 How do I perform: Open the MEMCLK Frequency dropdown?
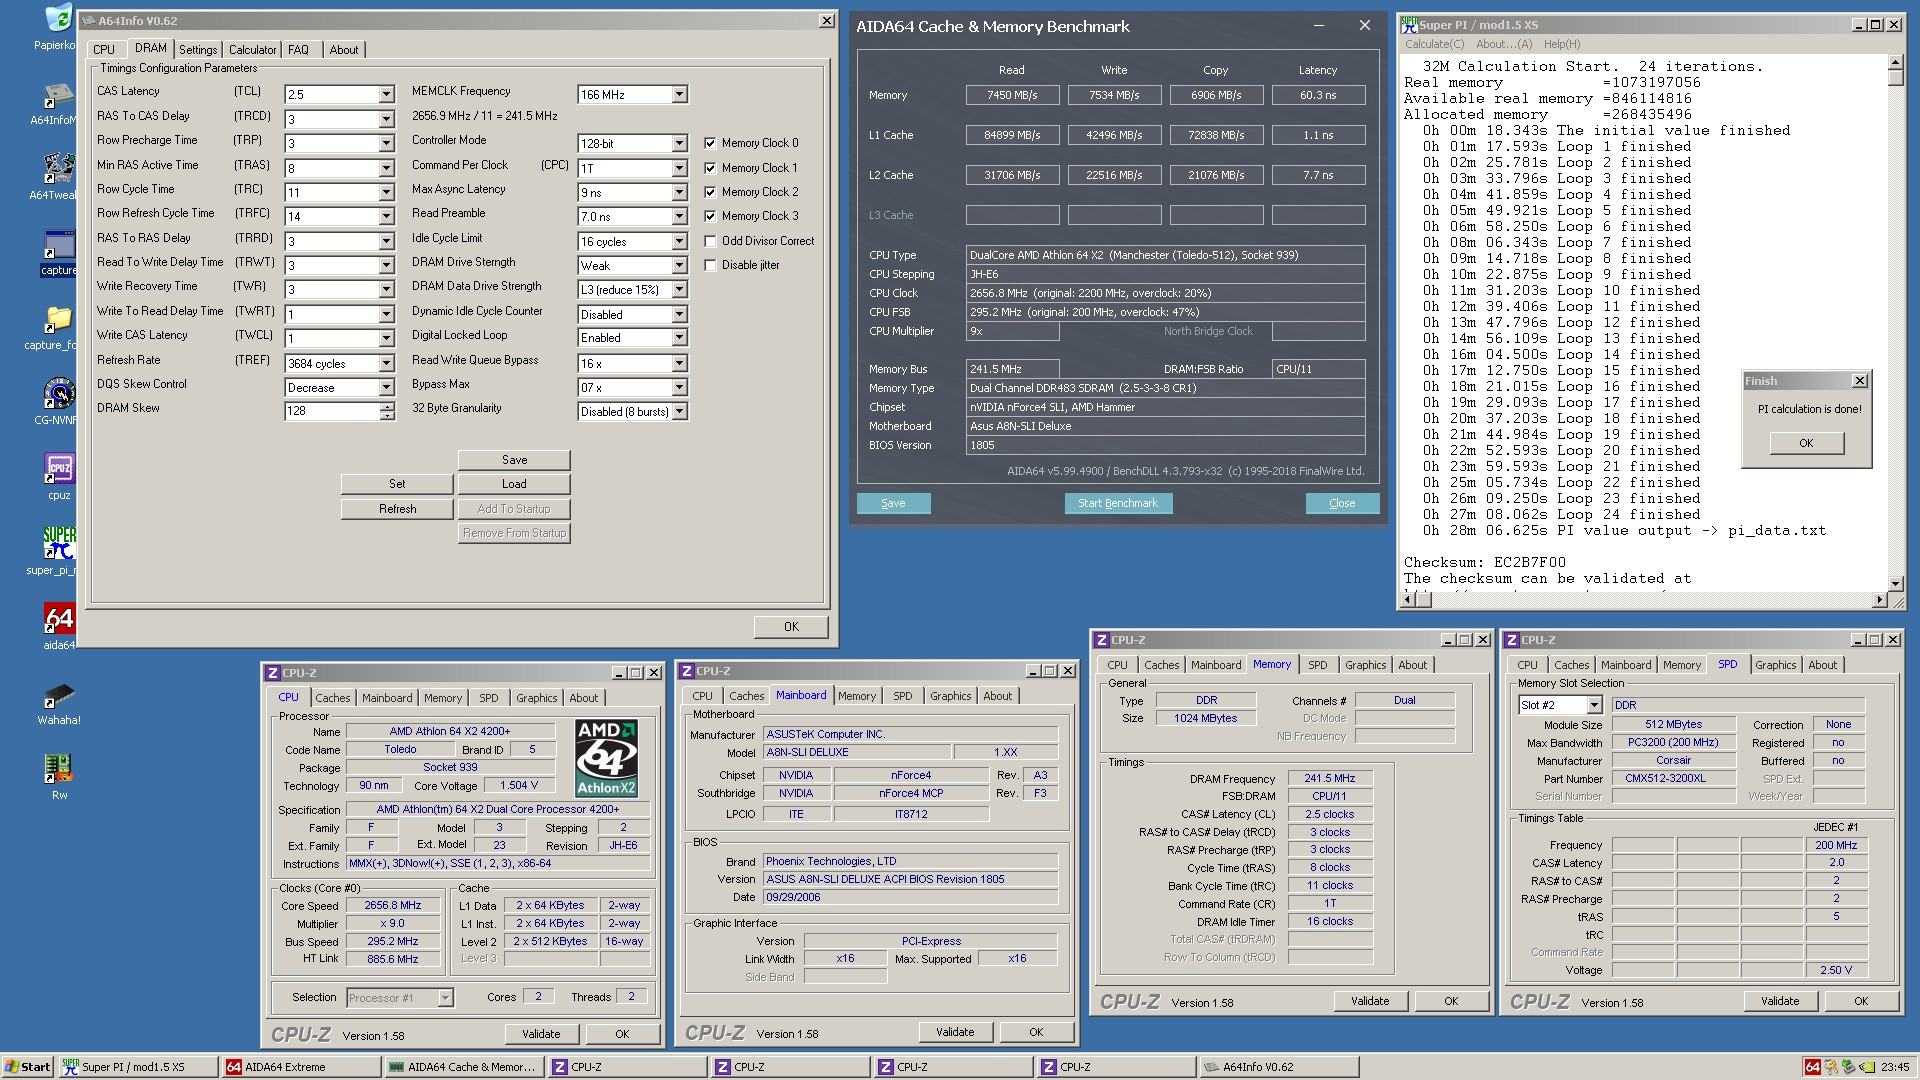pos(679,95)
